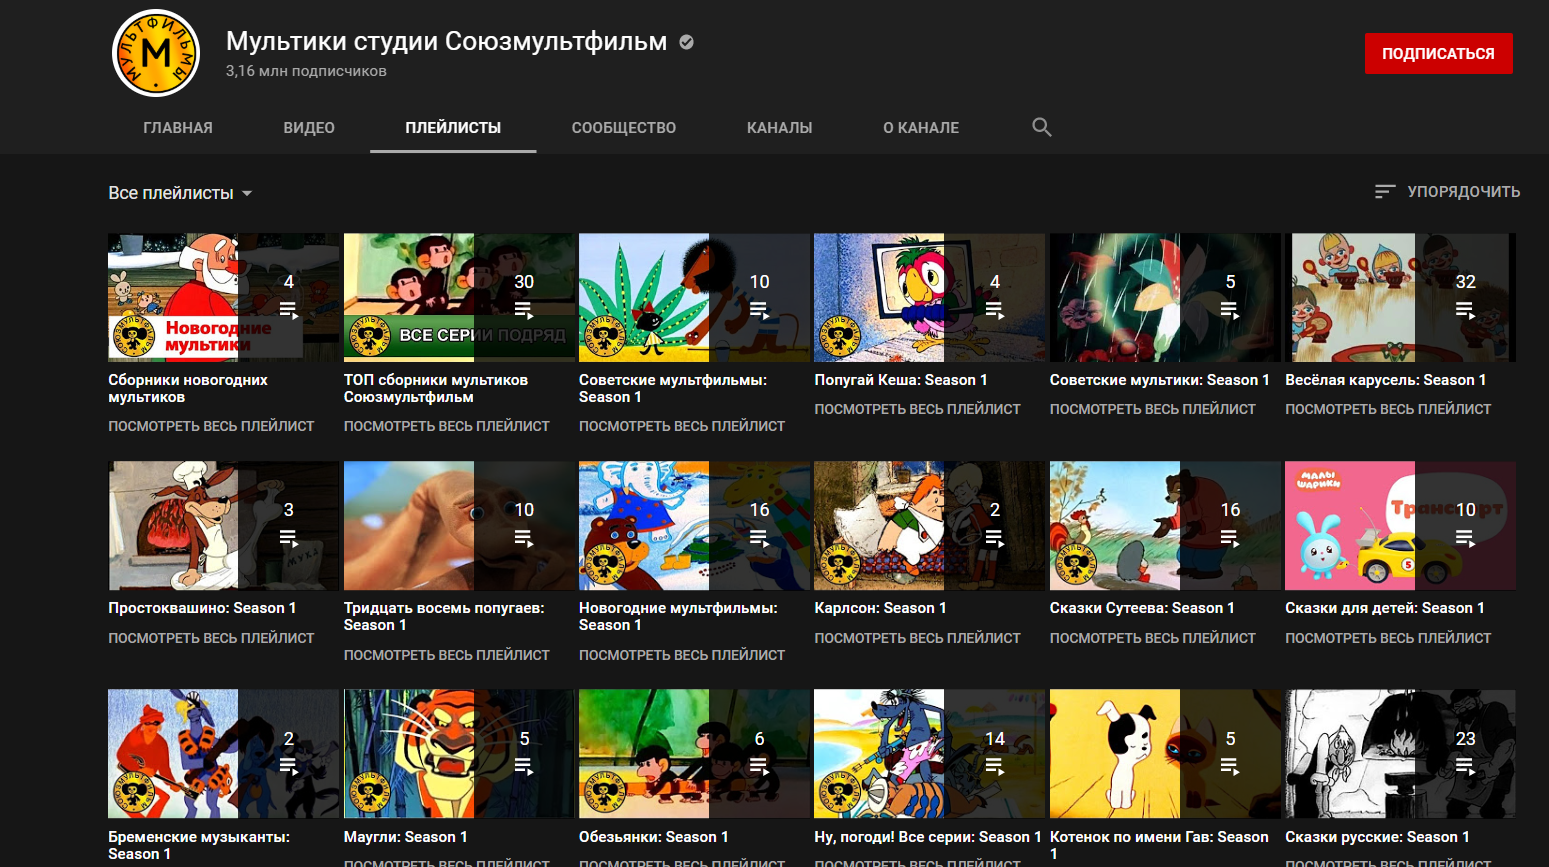Viewport: 1549px width, 867px height.
Task: Open the Сообщество tab
Action: (x=623, y=128)
